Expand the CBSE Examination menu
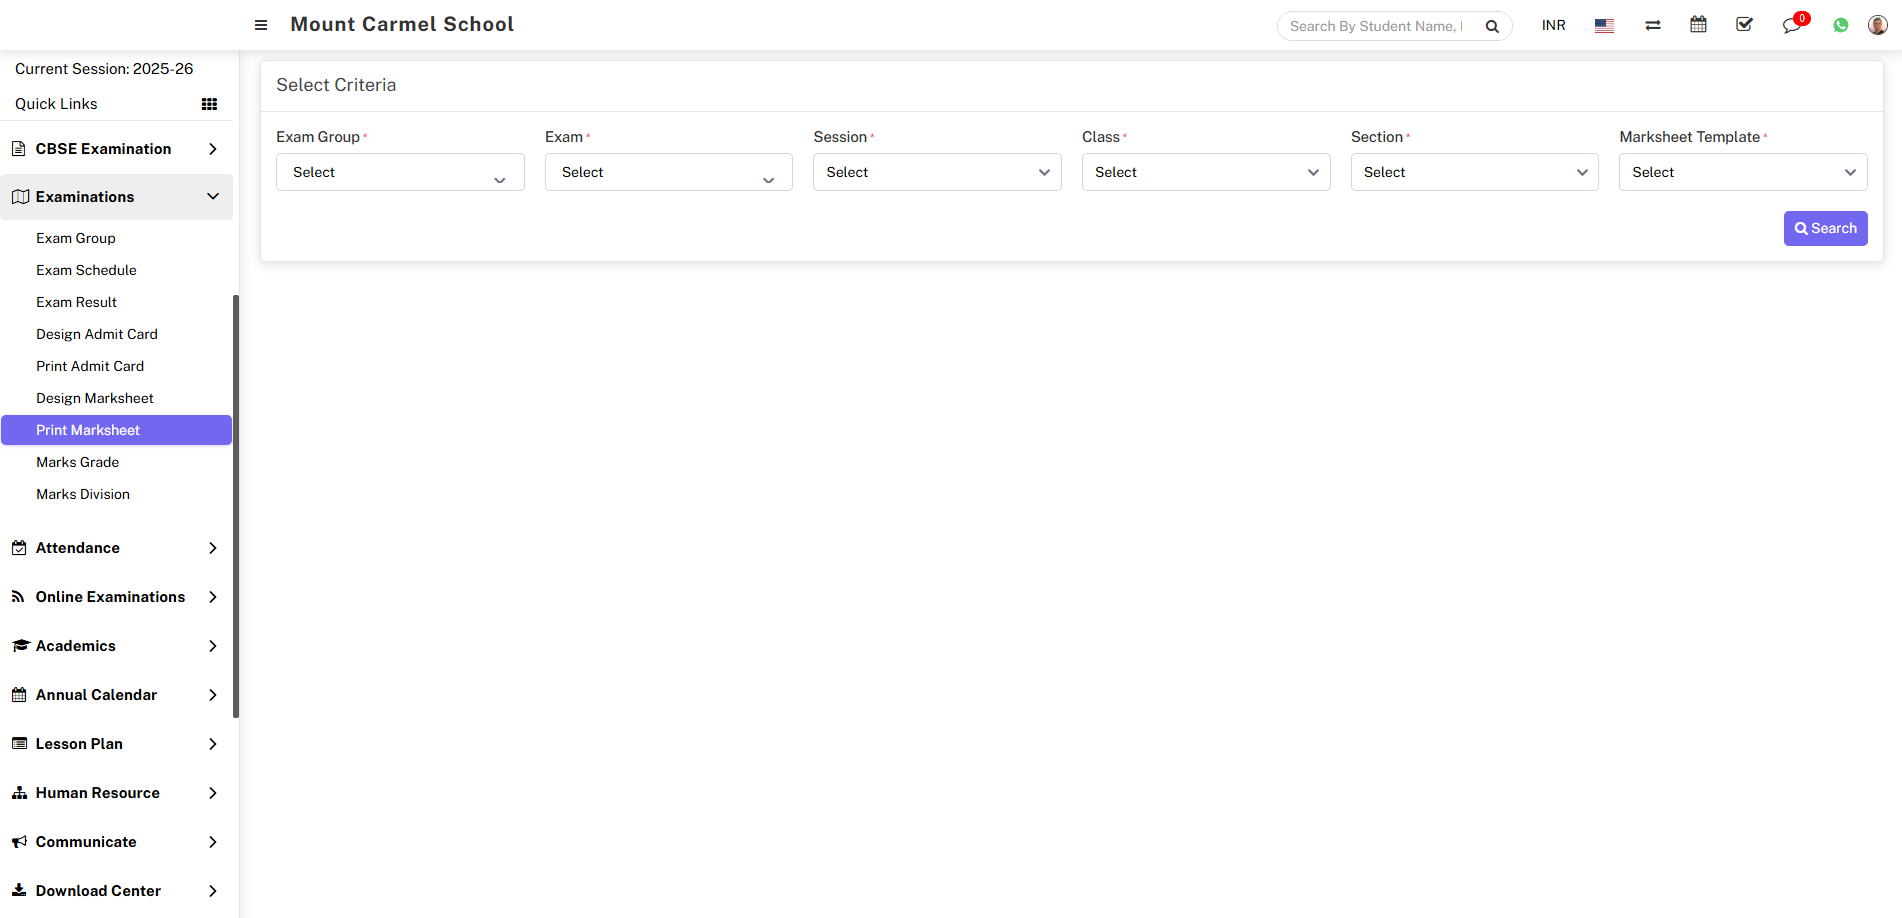 click(116, 149)
